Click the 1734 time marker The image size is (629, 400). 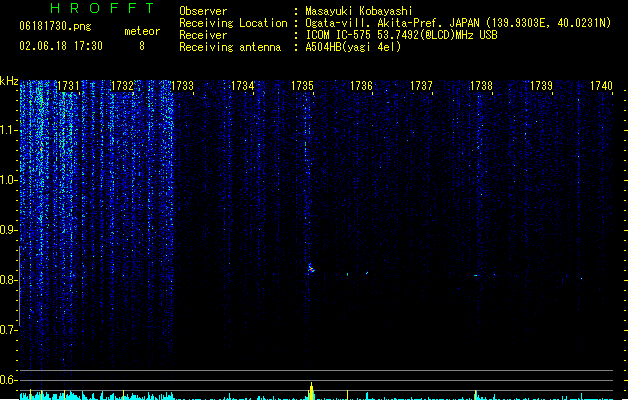pos(243,86)
